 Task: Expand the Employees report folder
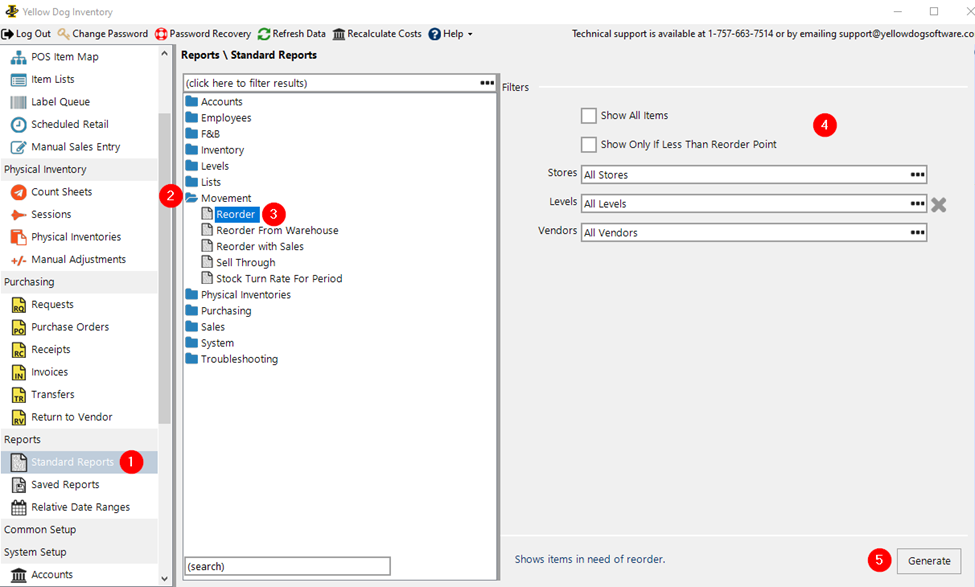pyautogui.click(x=192, y=118)
